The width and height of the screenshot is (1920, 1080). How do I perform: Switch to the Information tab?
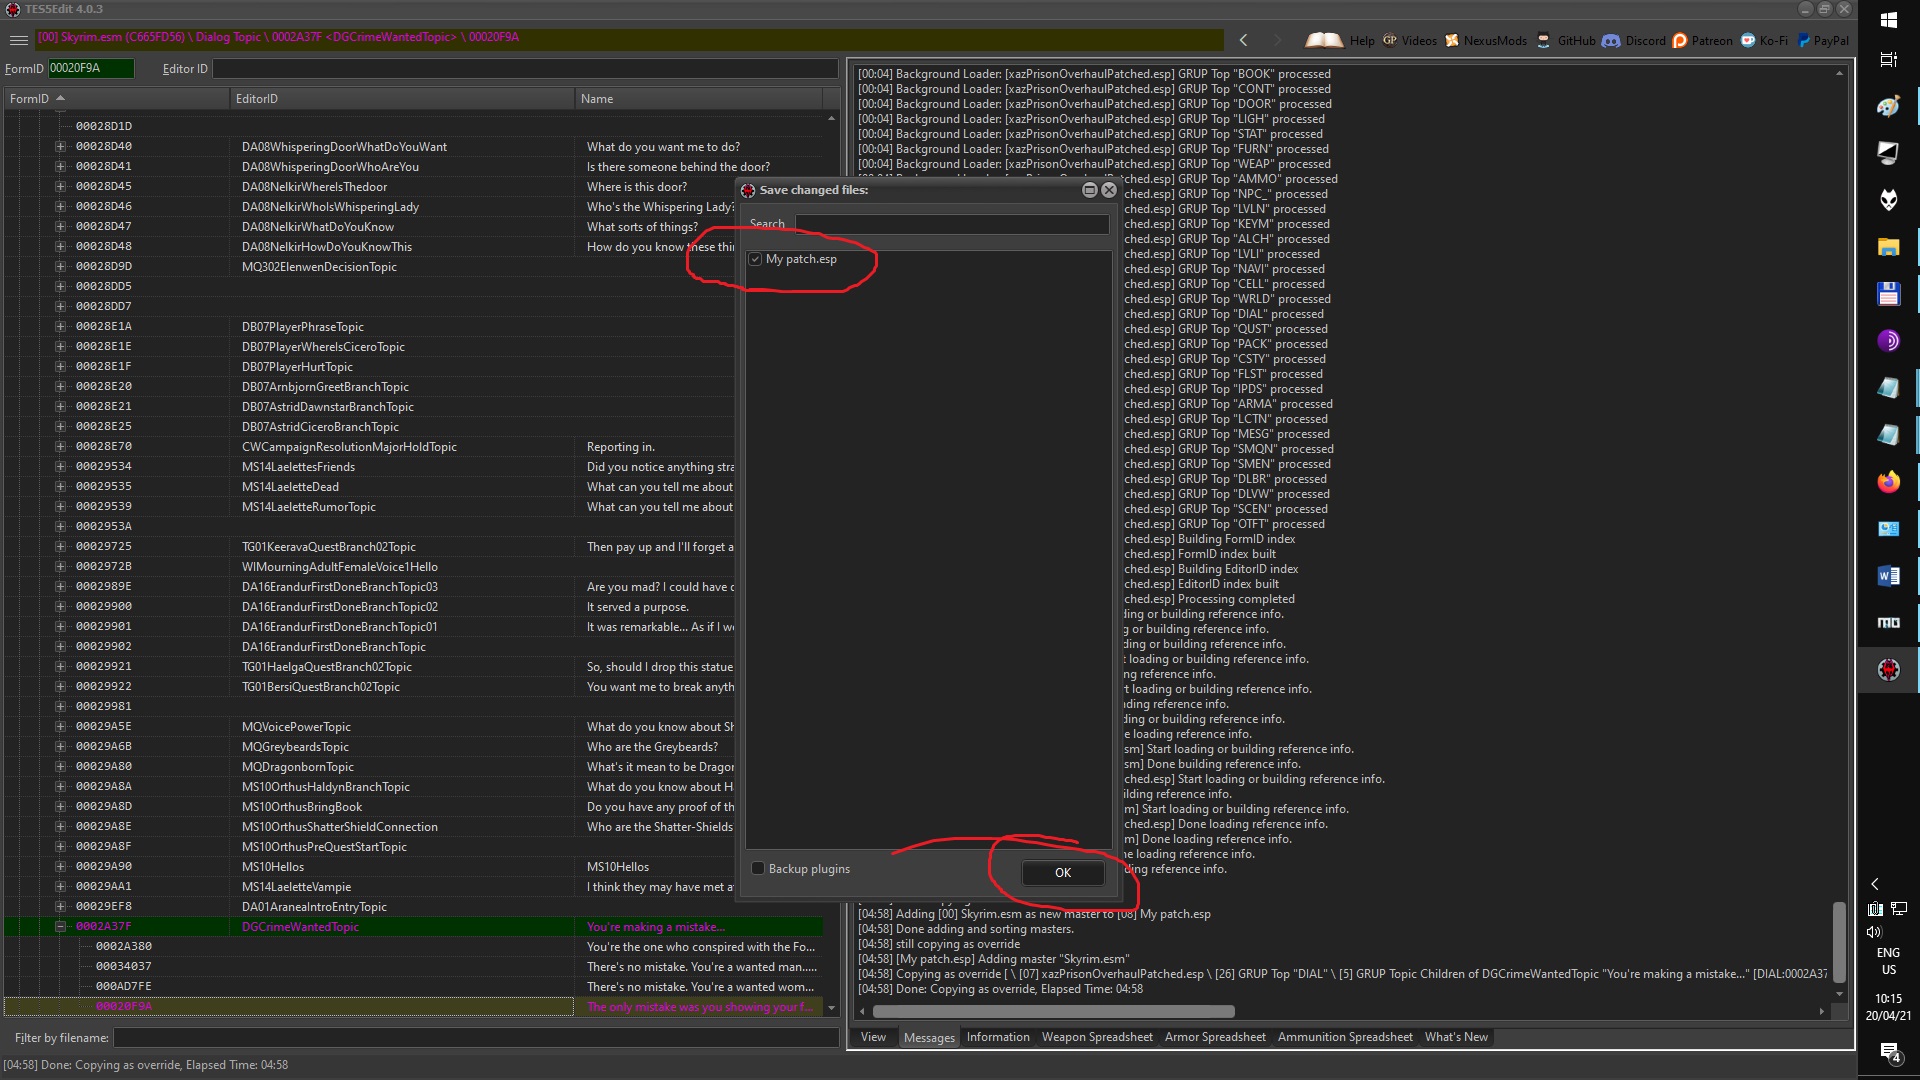coord(998,1037)
